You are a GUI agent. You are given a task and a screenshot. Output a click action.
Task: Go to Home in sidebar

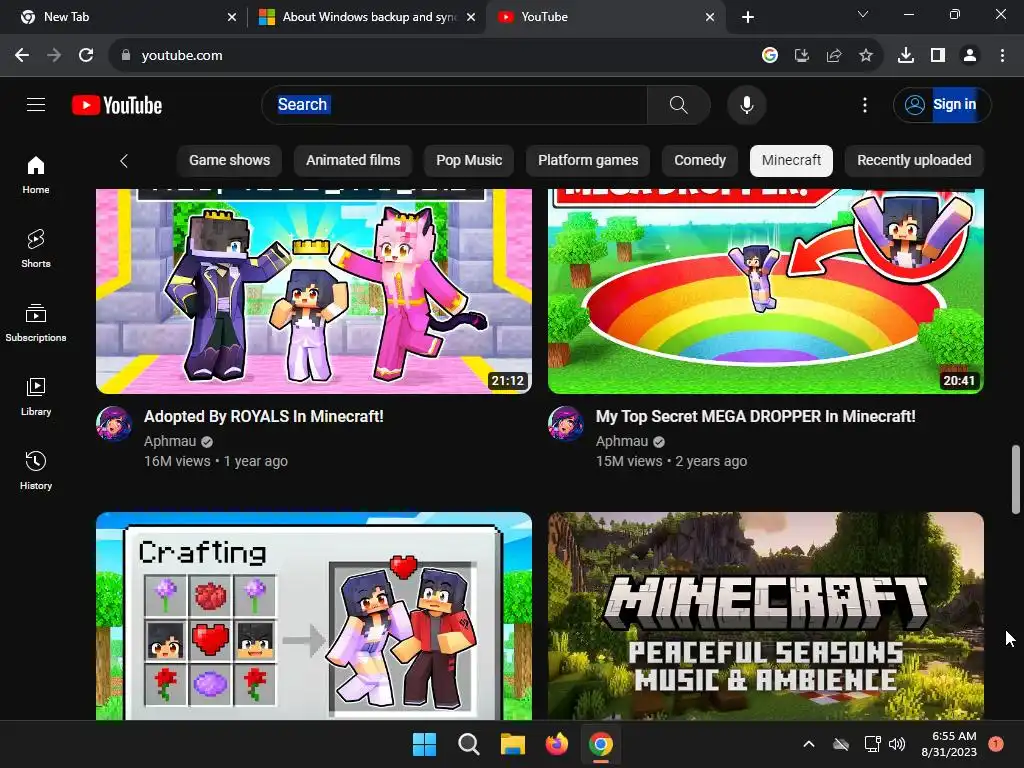point(36,175)
